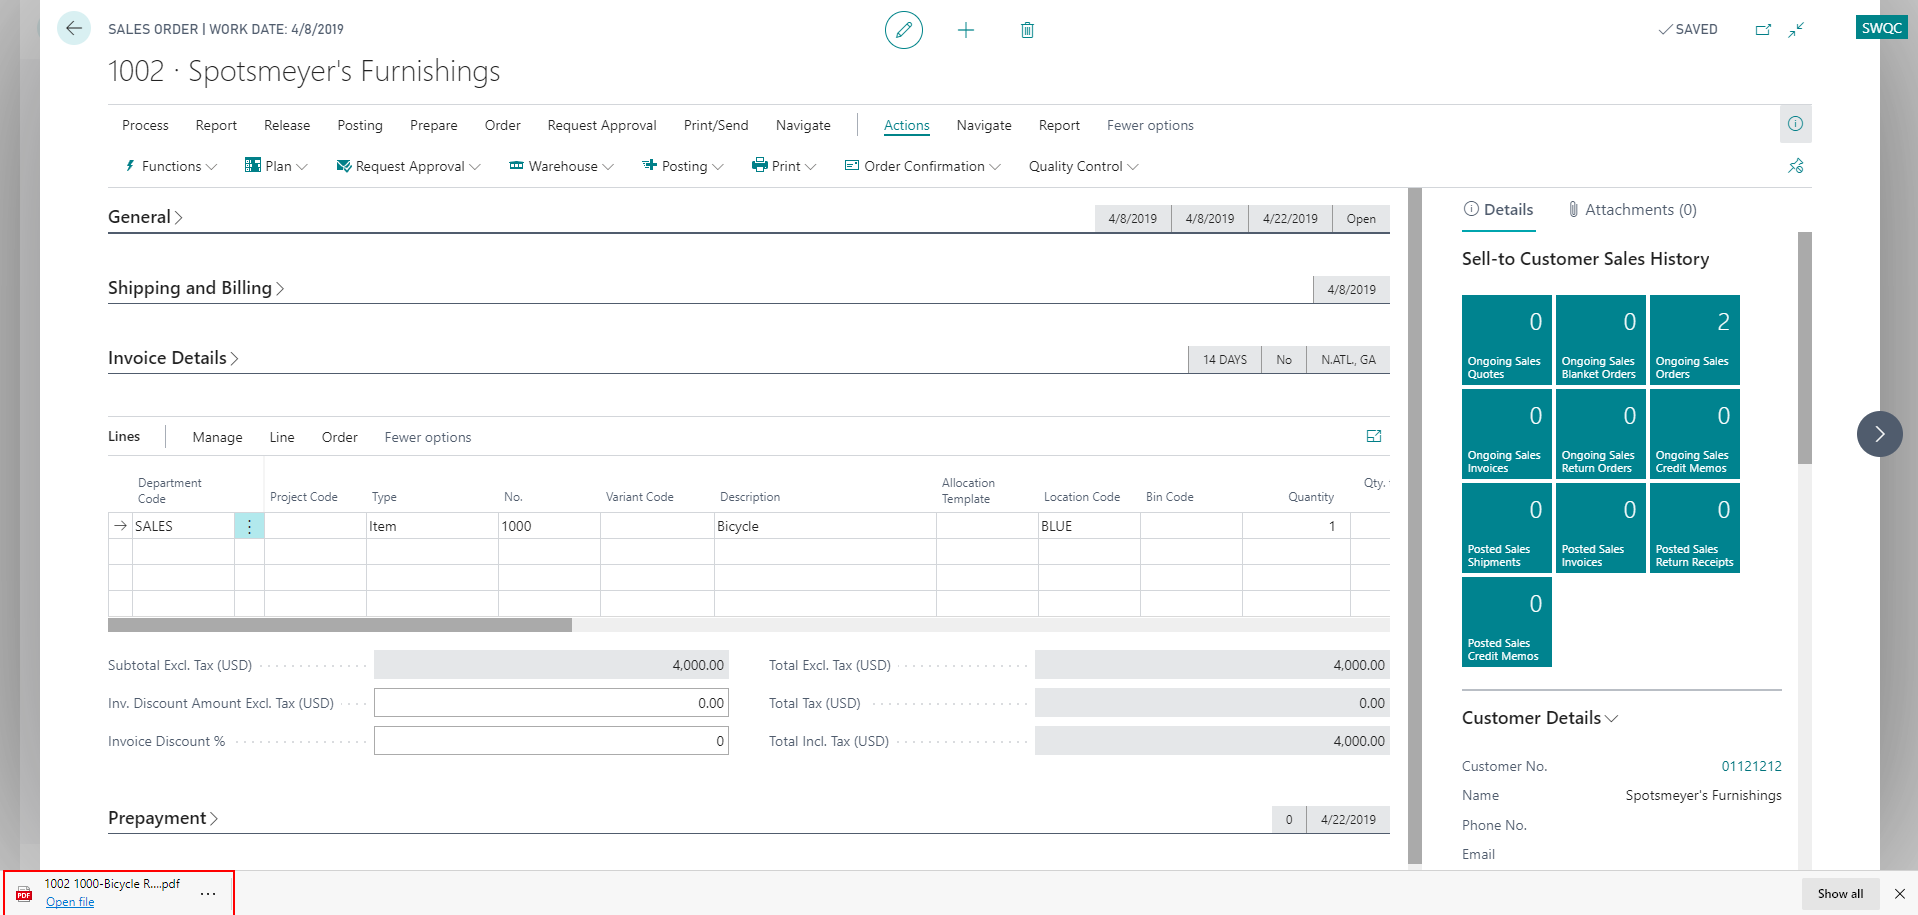1918x915 pixels.
Task: Click Fewer options in the top action bar
Action: 1150,125
